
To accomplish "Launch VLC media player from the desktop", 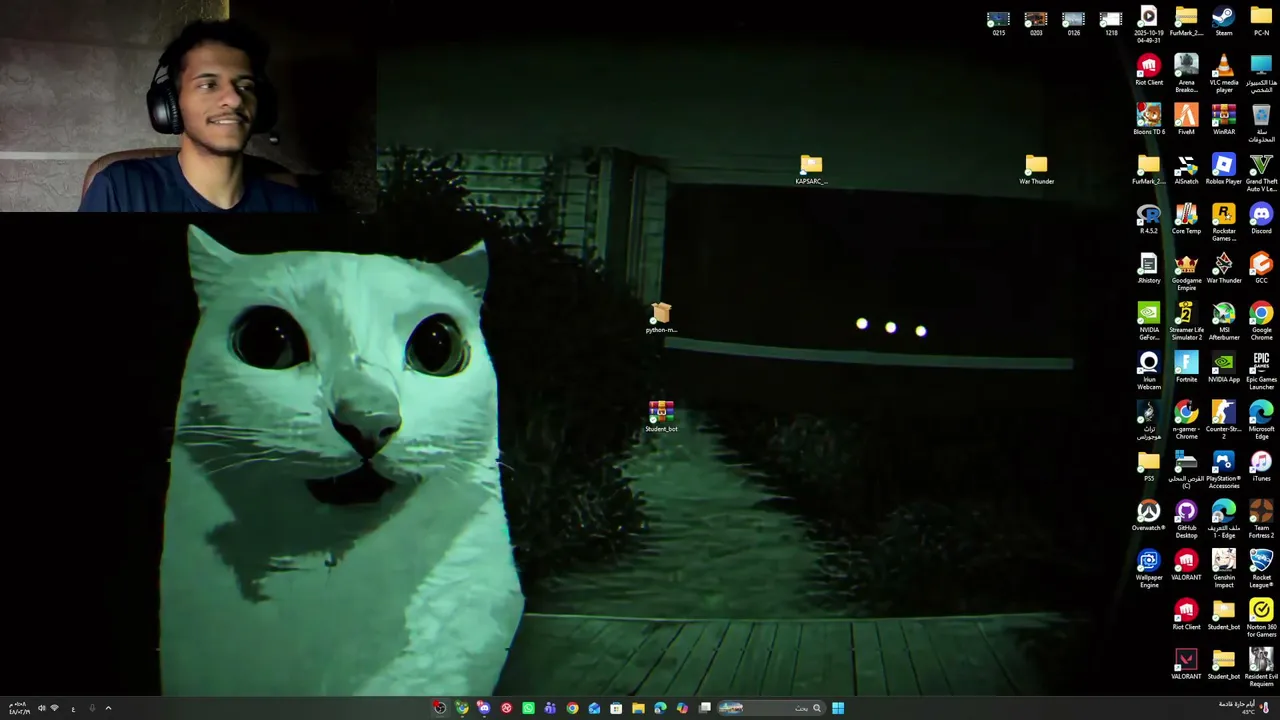I will click(1223, 75).
